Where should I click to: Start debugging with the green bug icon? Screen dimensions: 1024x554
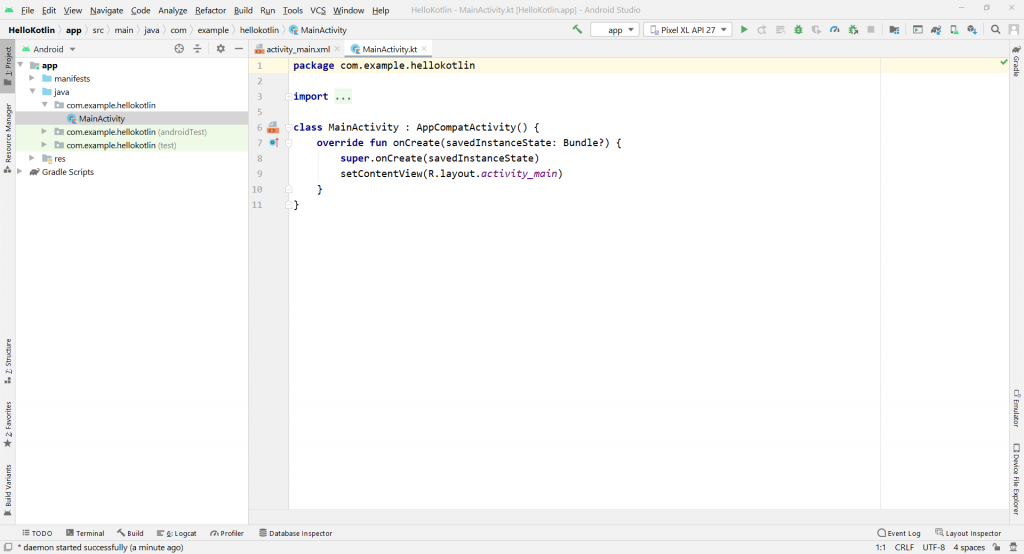[x=798, y=30]
